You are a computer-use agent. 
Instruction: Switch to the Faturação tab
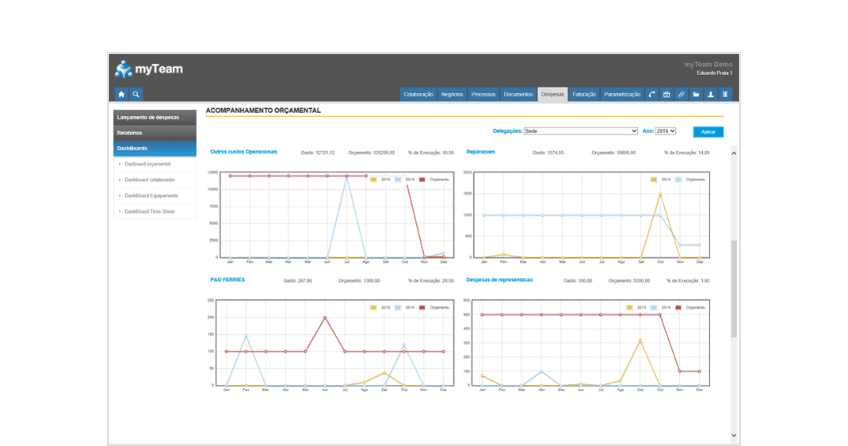click(x=585, y=94)
